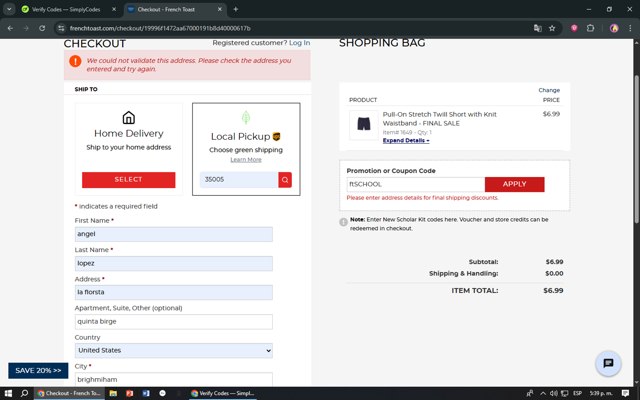Click the SAVE 20% banner button
640x400 pixels.
[38, 371]
